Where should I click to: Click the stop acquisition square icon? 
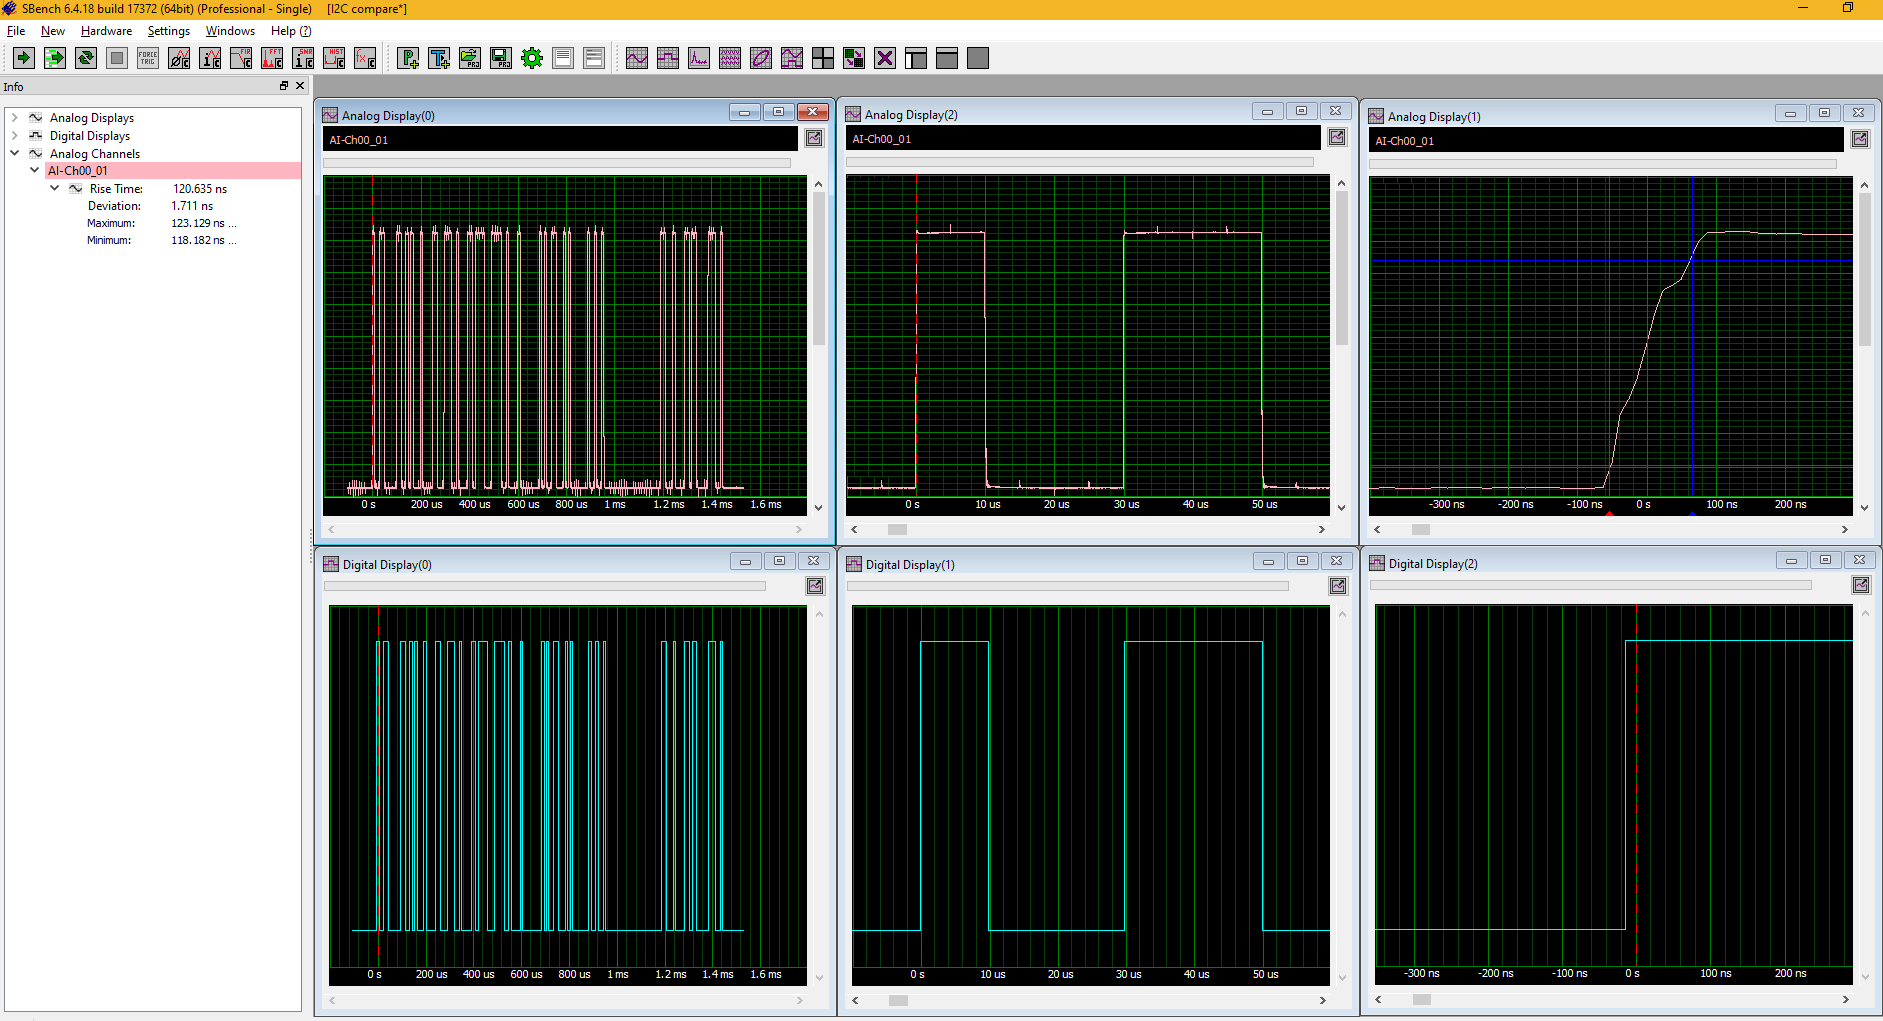click(117, 58)
